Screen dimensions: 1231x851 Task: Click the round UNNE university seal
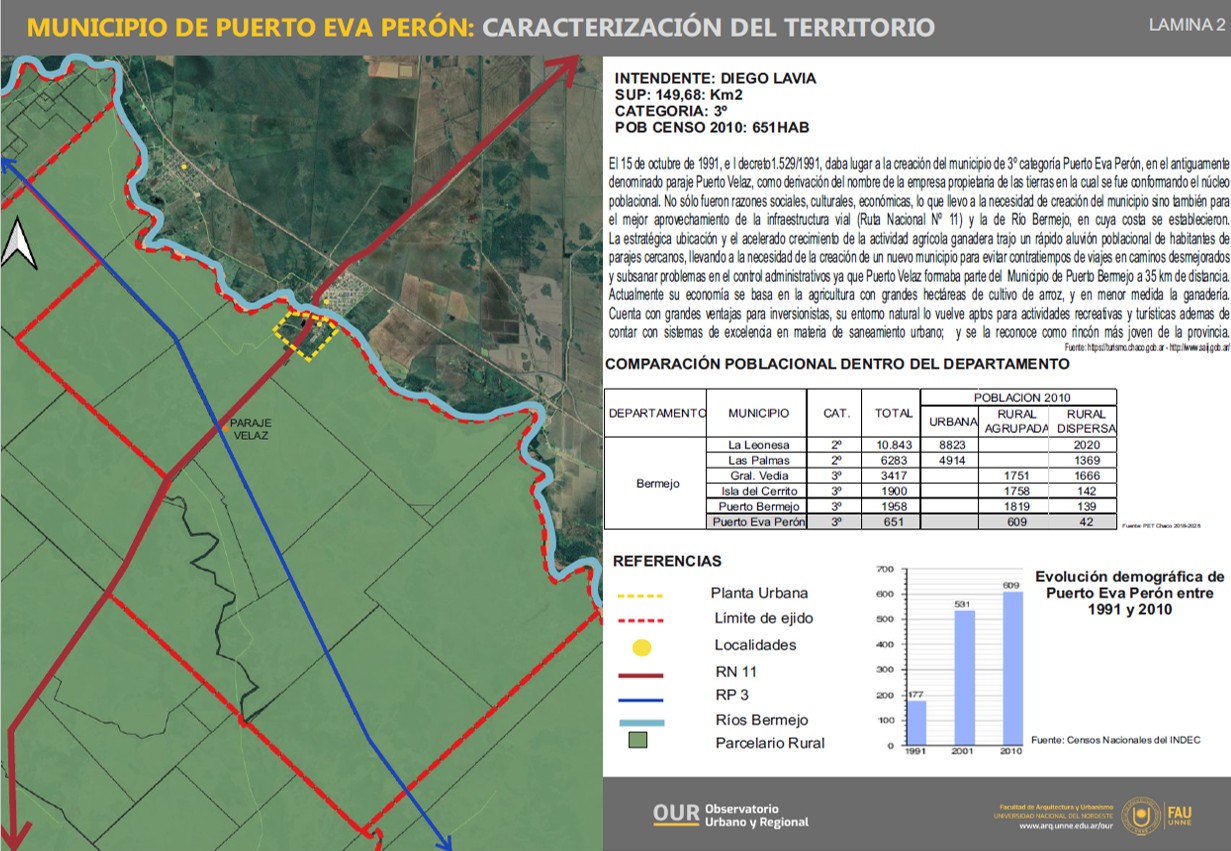click(x=1141, y=815)
